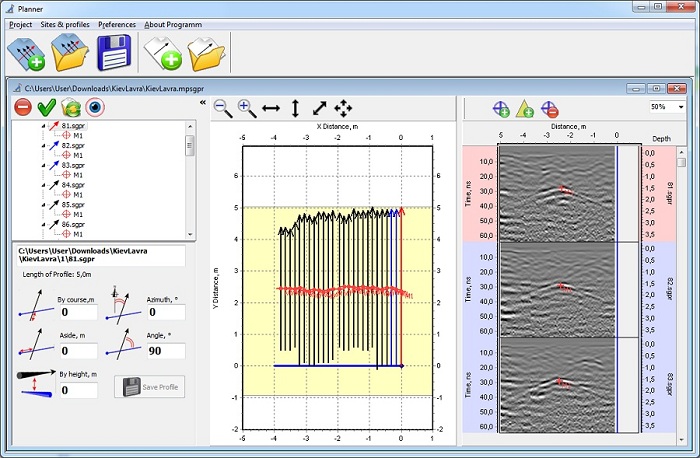Collapse left panel with double chevron
This screenshot has width=700, height=458.
click(x=203, y=102)
